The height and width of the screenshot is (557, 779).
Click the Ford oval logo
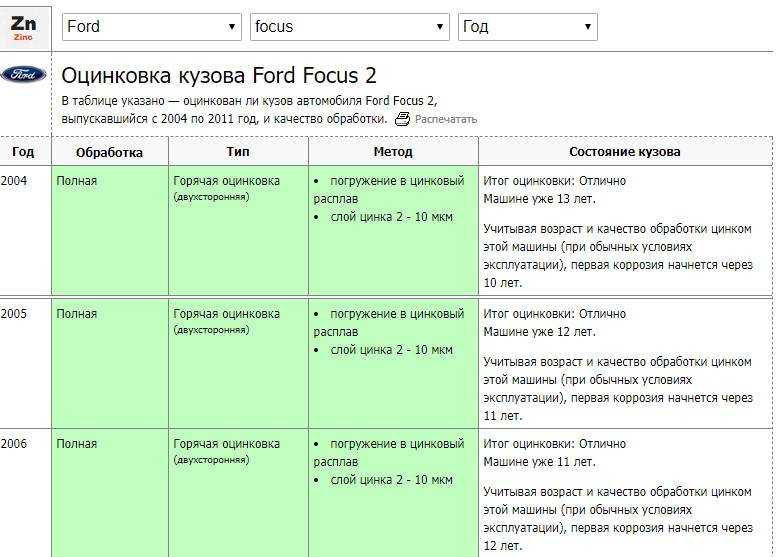pyautogui.click(x=23, y=75)
